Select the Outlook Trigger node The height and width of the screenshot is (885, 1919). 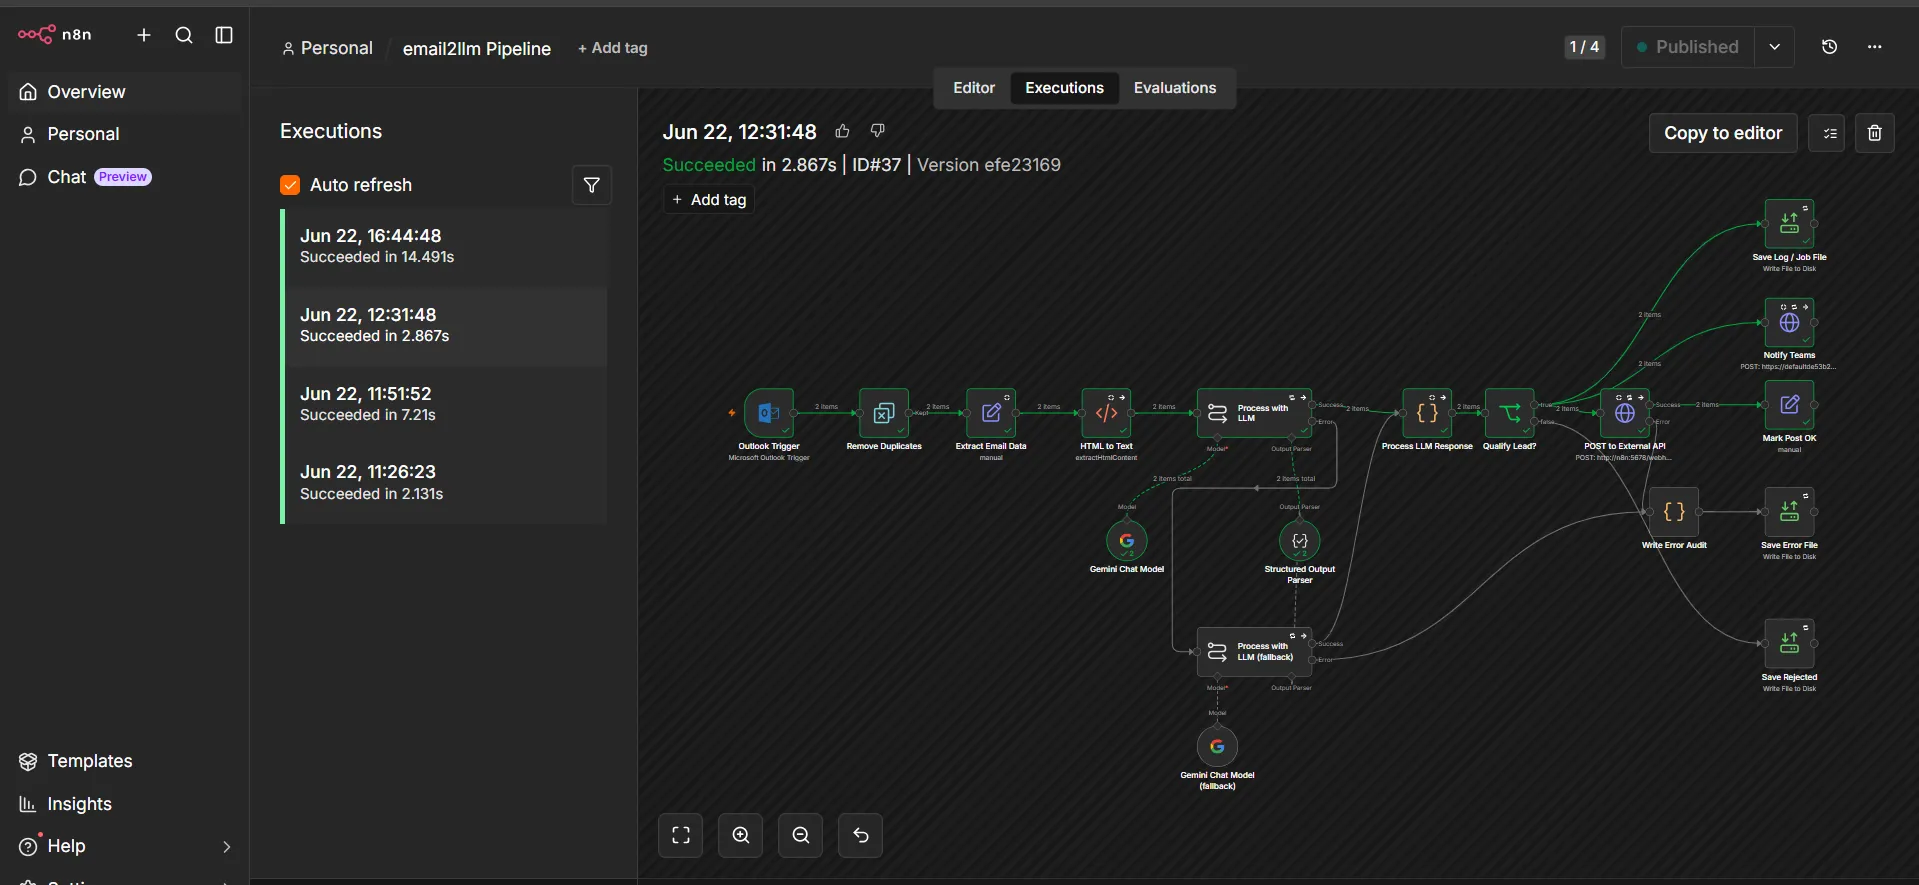[769, 413]
